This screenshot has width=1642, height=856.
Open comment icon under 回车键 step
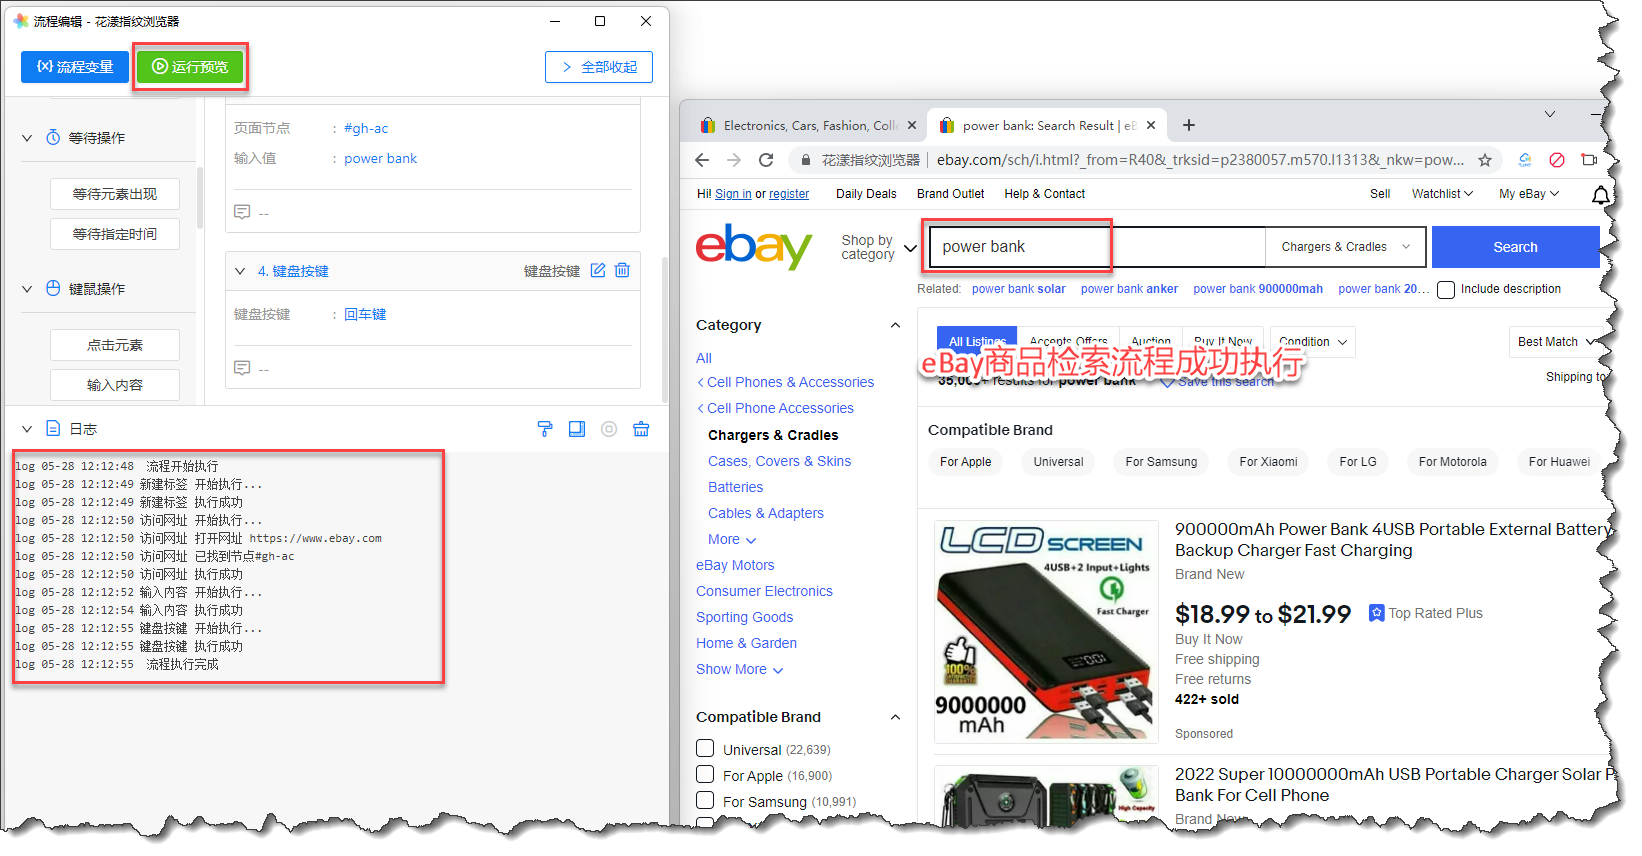[242, 368]
